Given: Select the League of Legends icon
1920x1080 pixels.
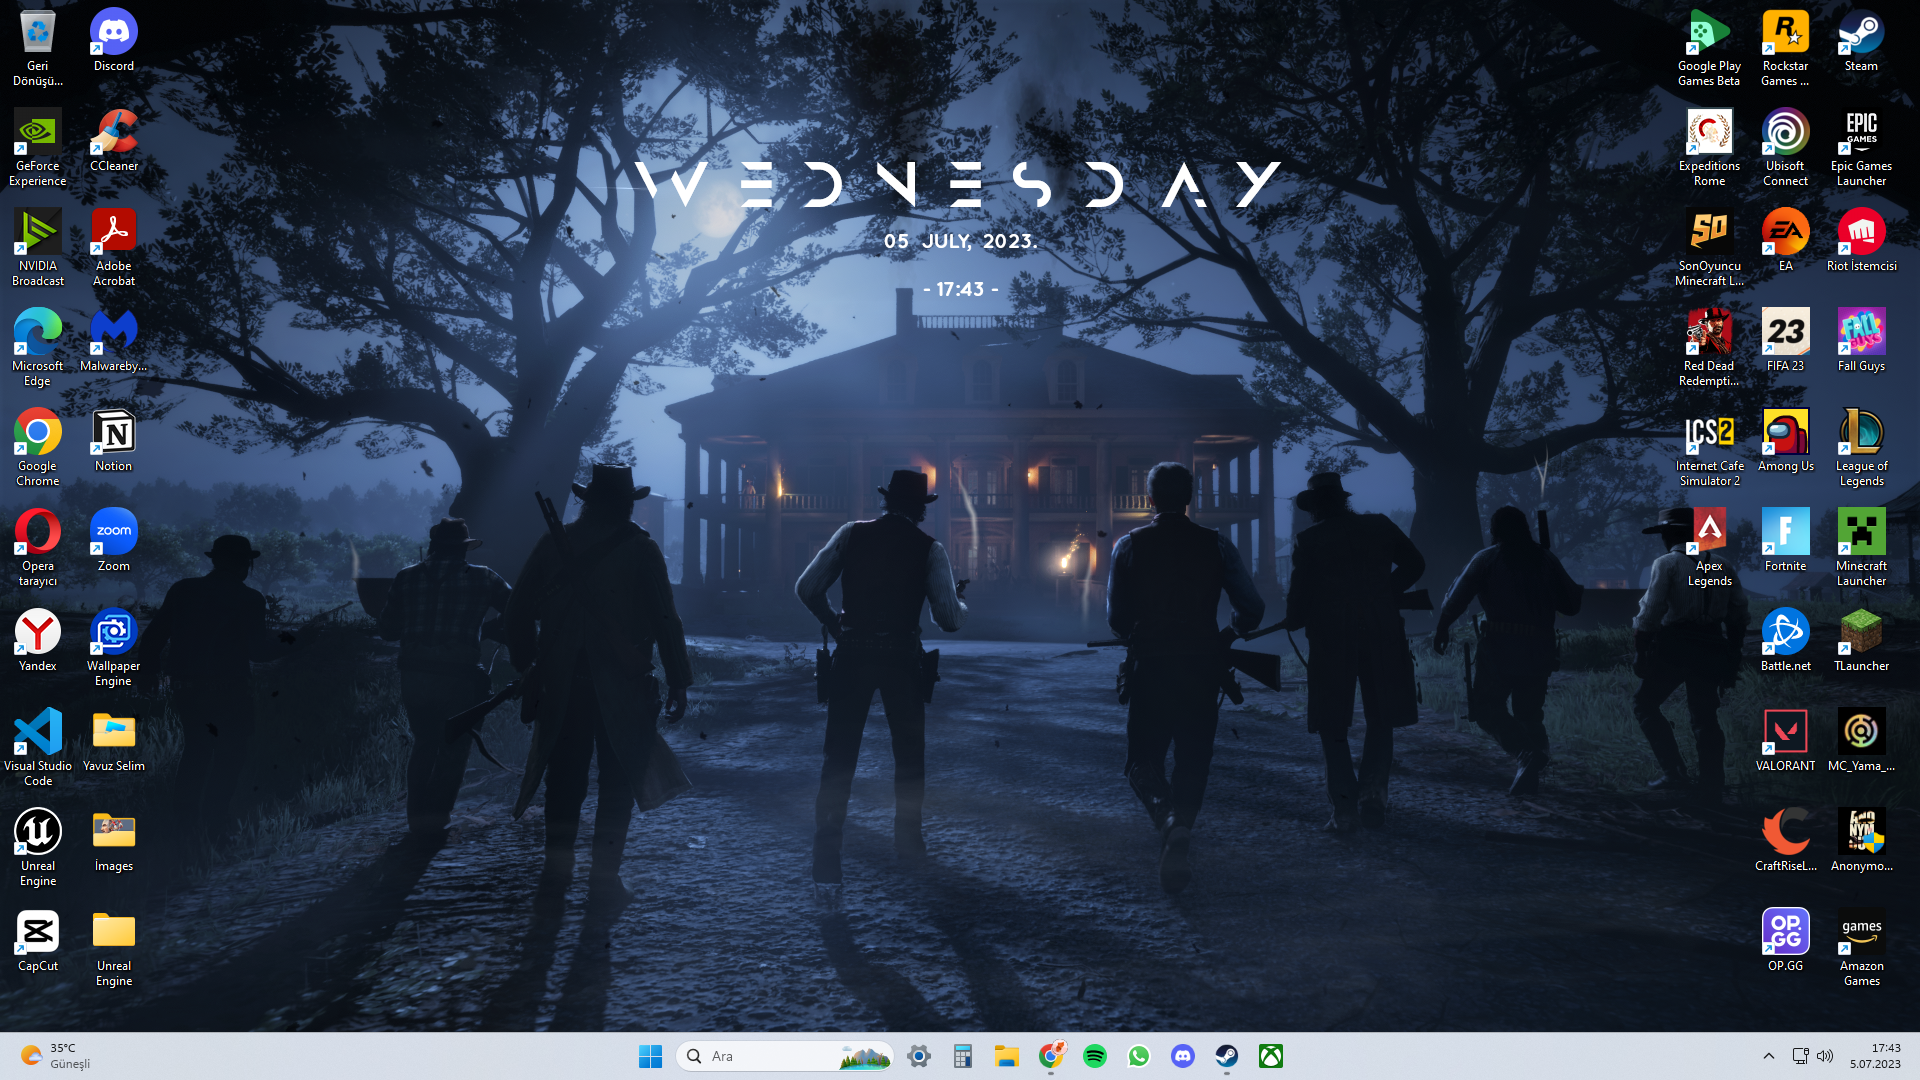Looking at the screenshot, I should [1861, 448].
